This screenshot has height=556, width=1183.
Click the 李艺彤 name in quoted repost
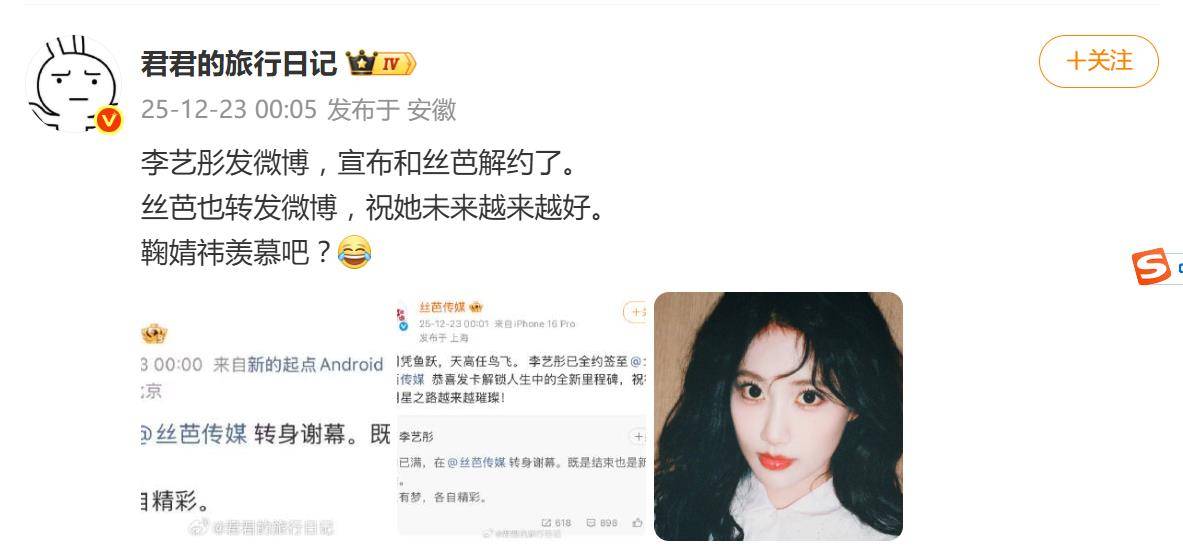[416, 437]
